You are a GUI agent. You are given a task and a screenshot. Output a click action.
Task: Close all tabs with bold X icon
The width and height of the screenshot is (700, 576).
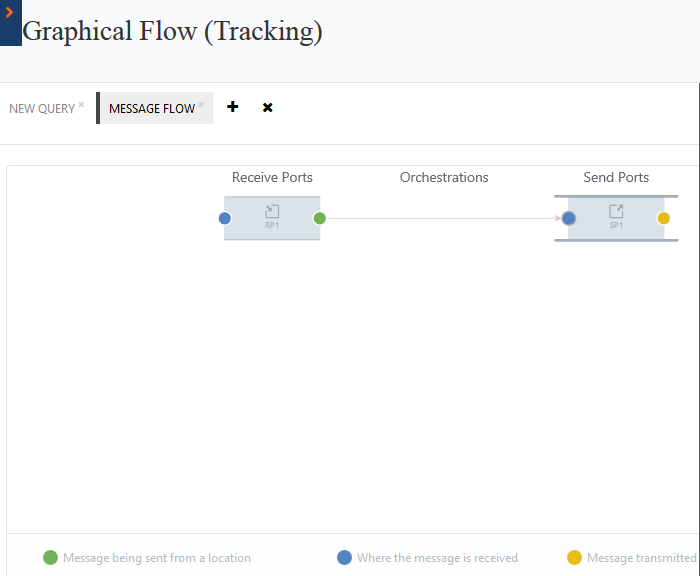(x=267, y=107)
